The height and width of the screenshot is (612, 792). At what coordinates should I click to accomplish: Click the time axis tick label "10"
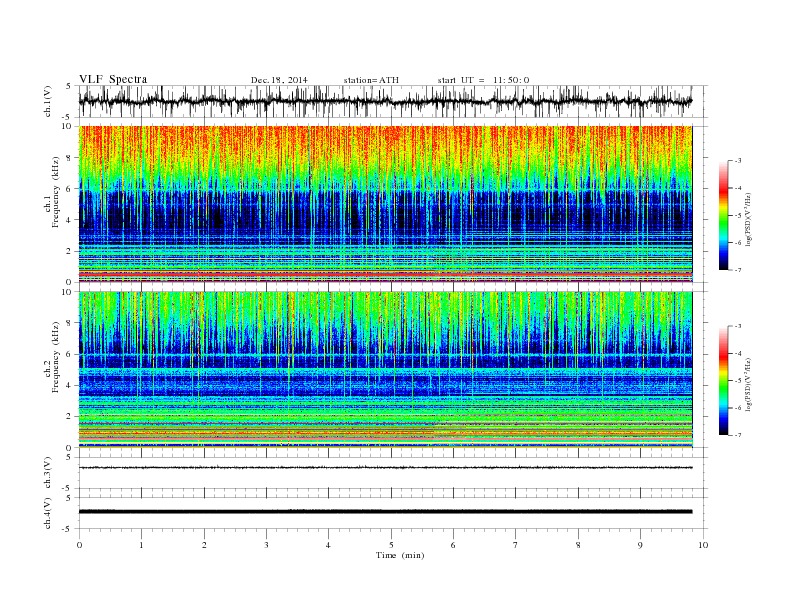pos(703,545)
